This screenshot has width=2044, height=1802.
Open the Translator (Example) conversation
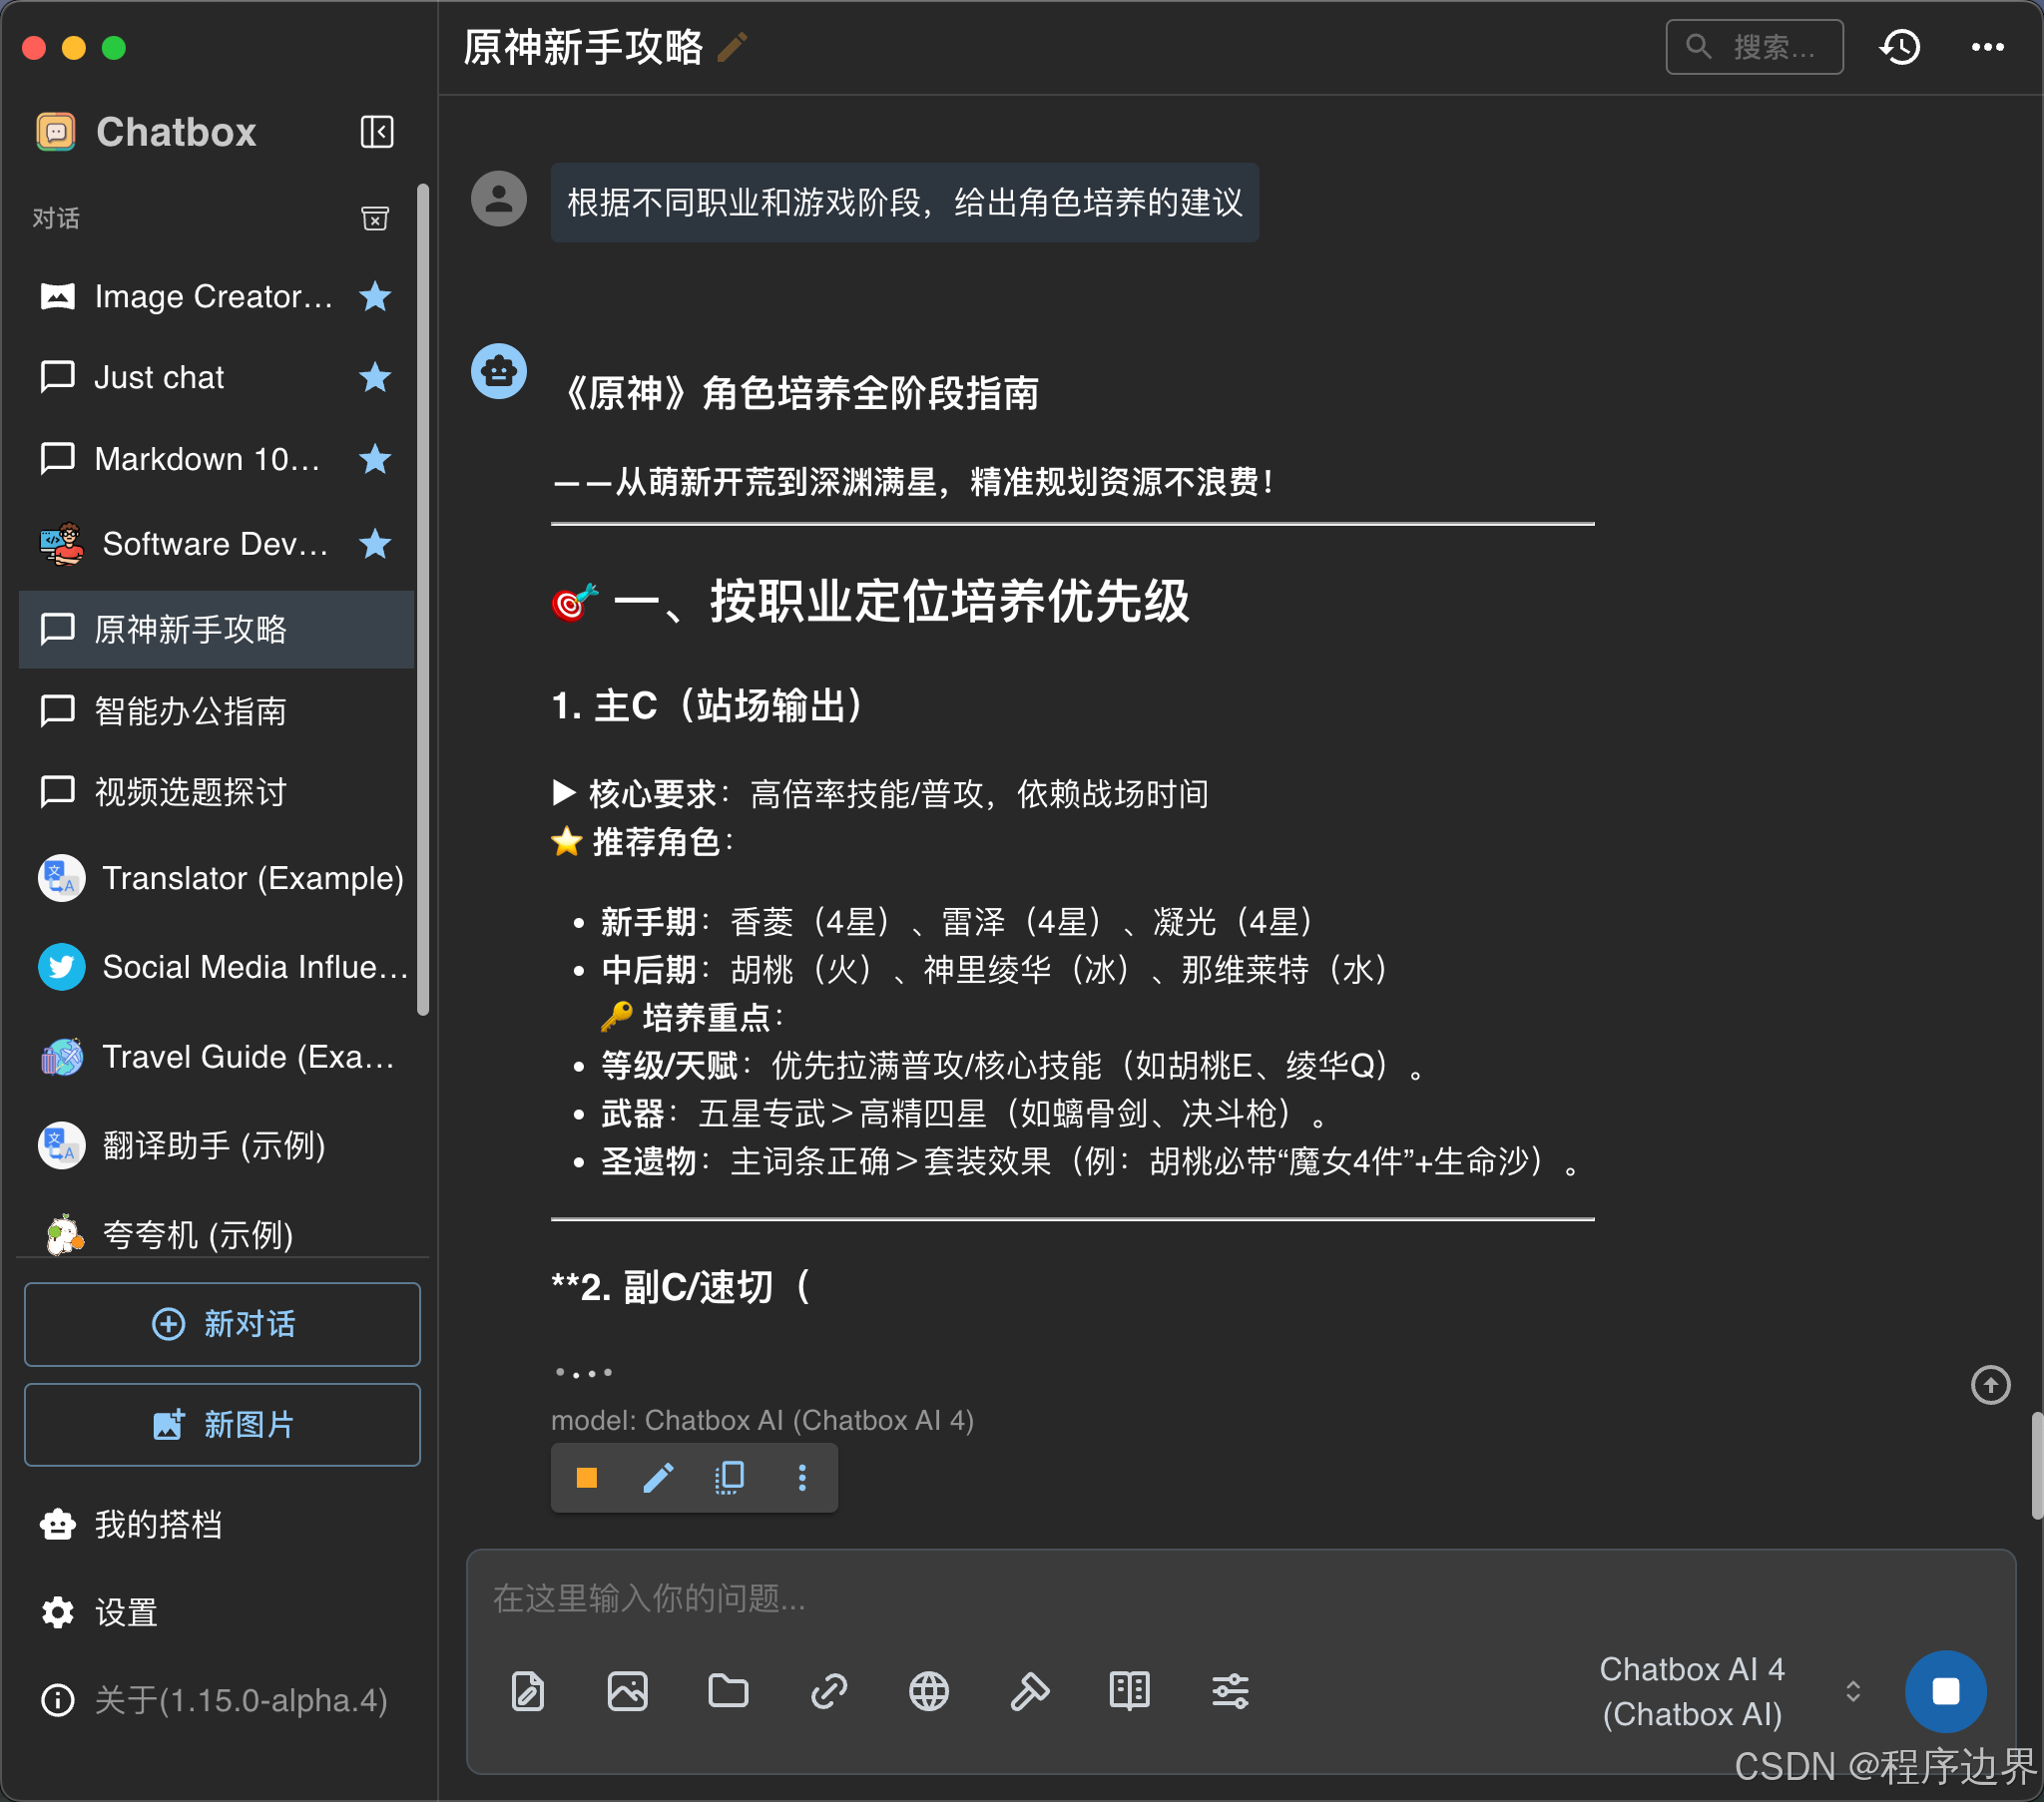(215, 878)
